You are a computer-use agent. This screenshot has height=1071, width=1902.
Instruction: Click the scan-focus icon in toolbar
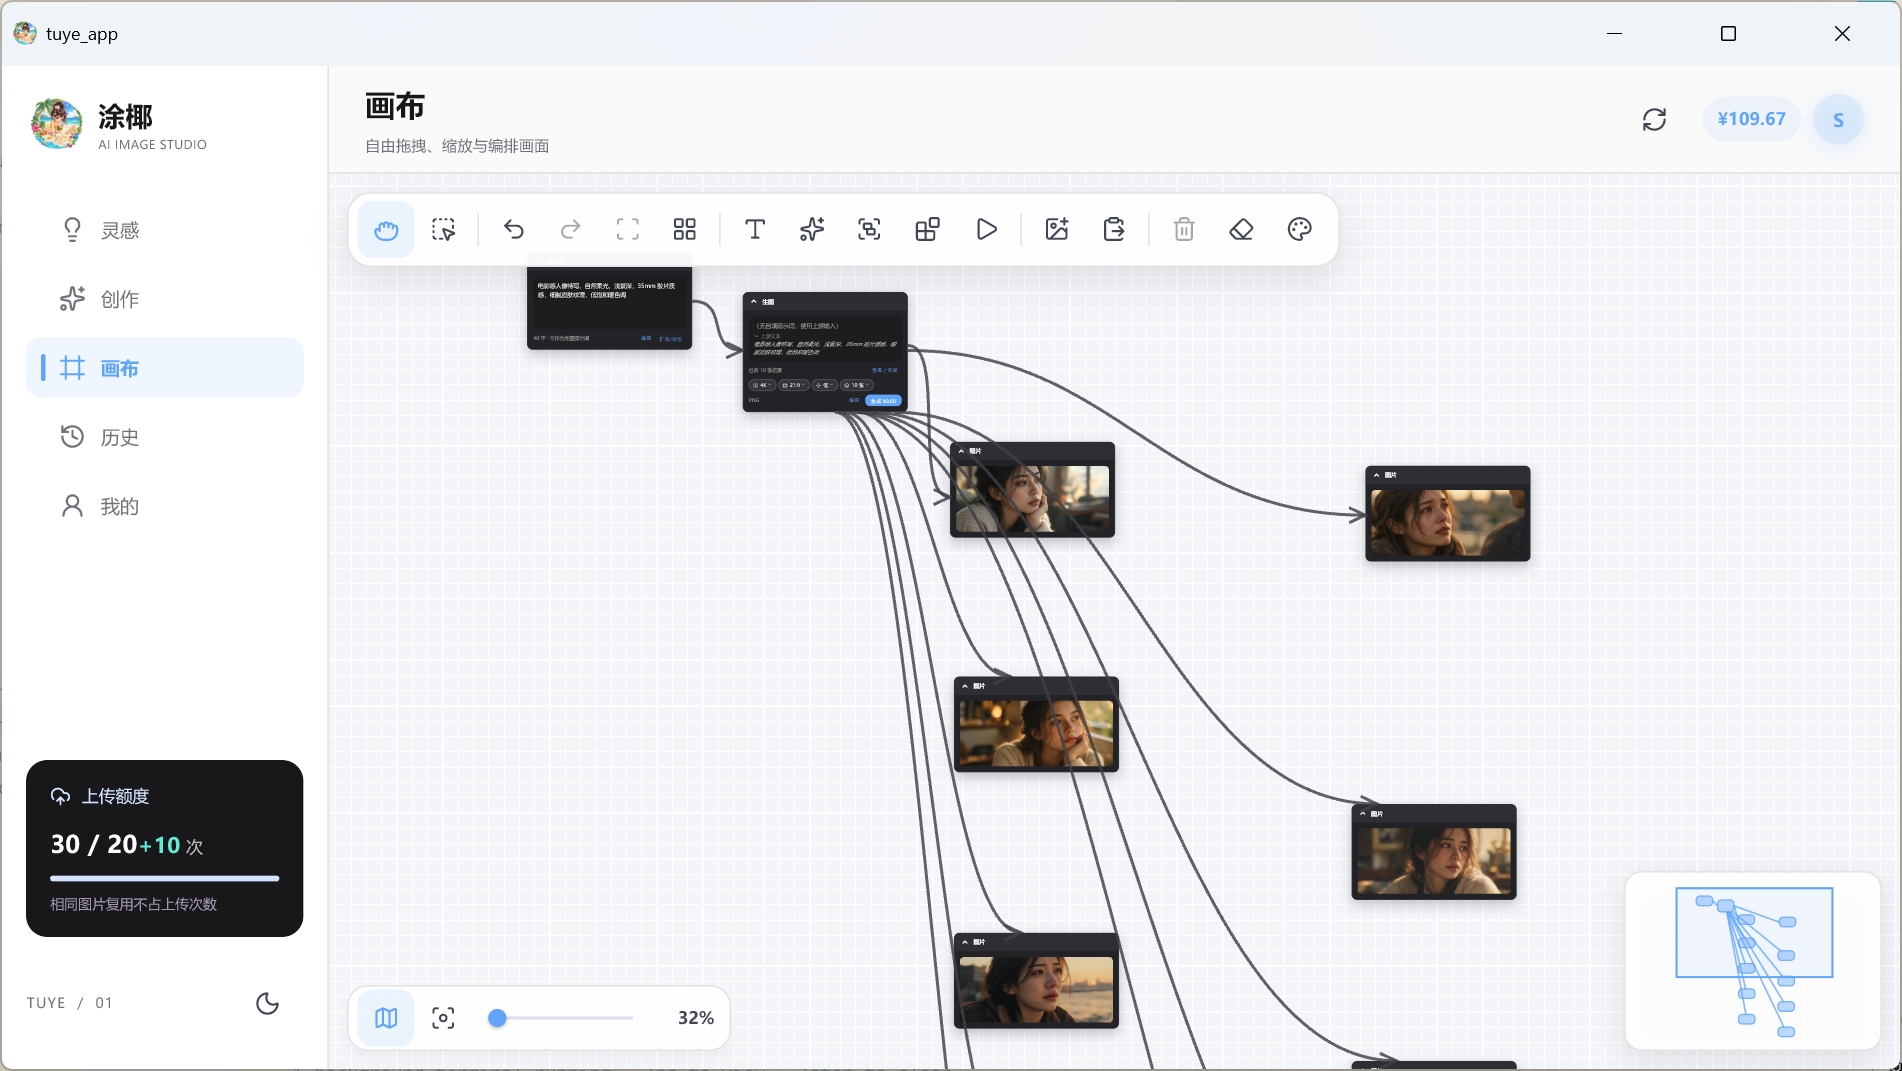pos(870,230)
